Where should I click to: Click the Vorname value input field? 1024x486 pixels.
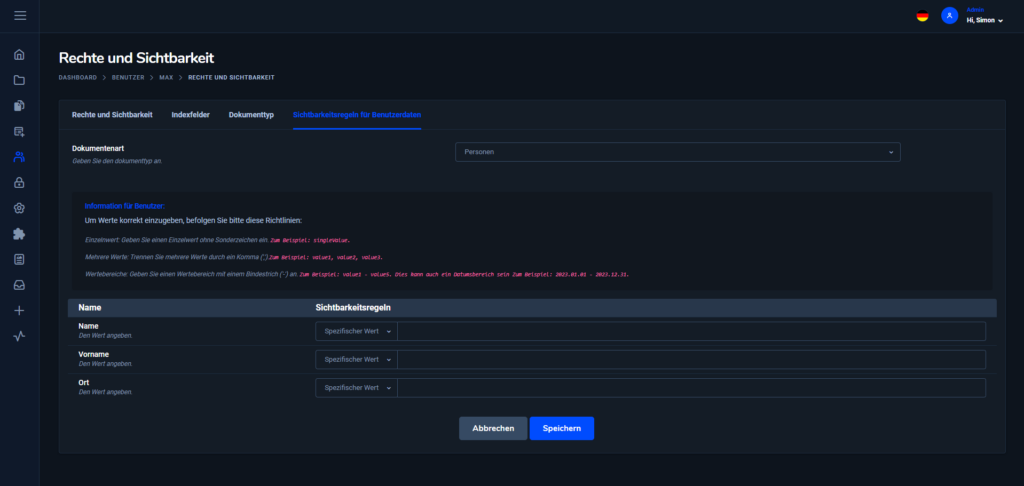point(692,359)
